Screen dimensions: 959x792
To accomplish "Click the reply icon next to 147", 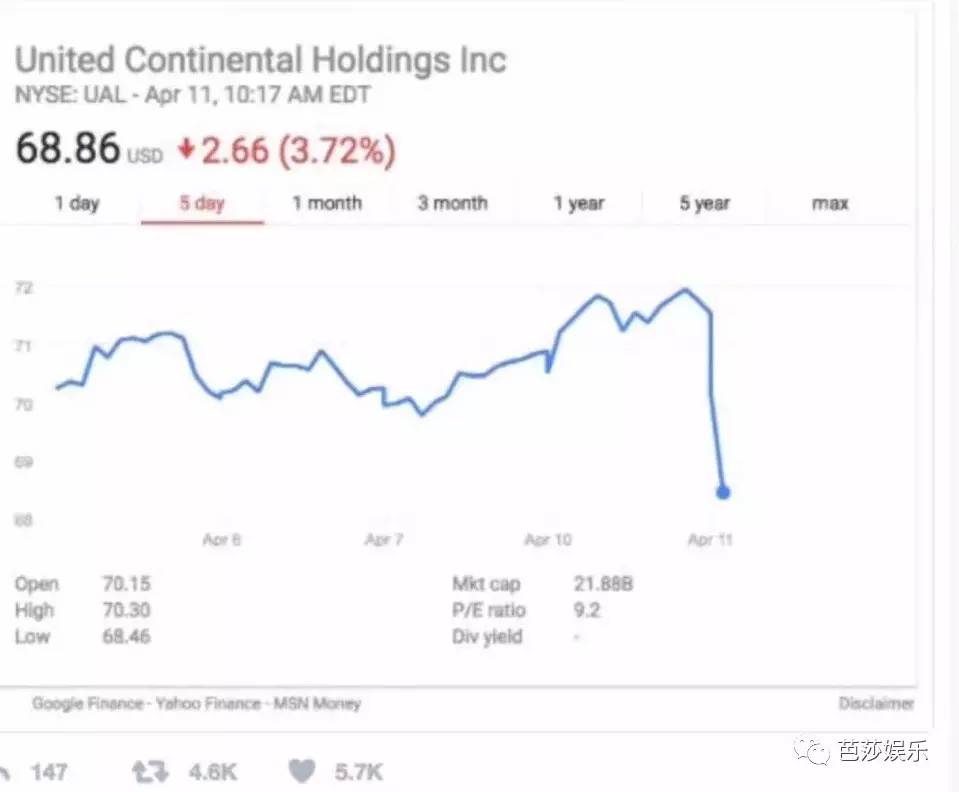I will point(6,772).
